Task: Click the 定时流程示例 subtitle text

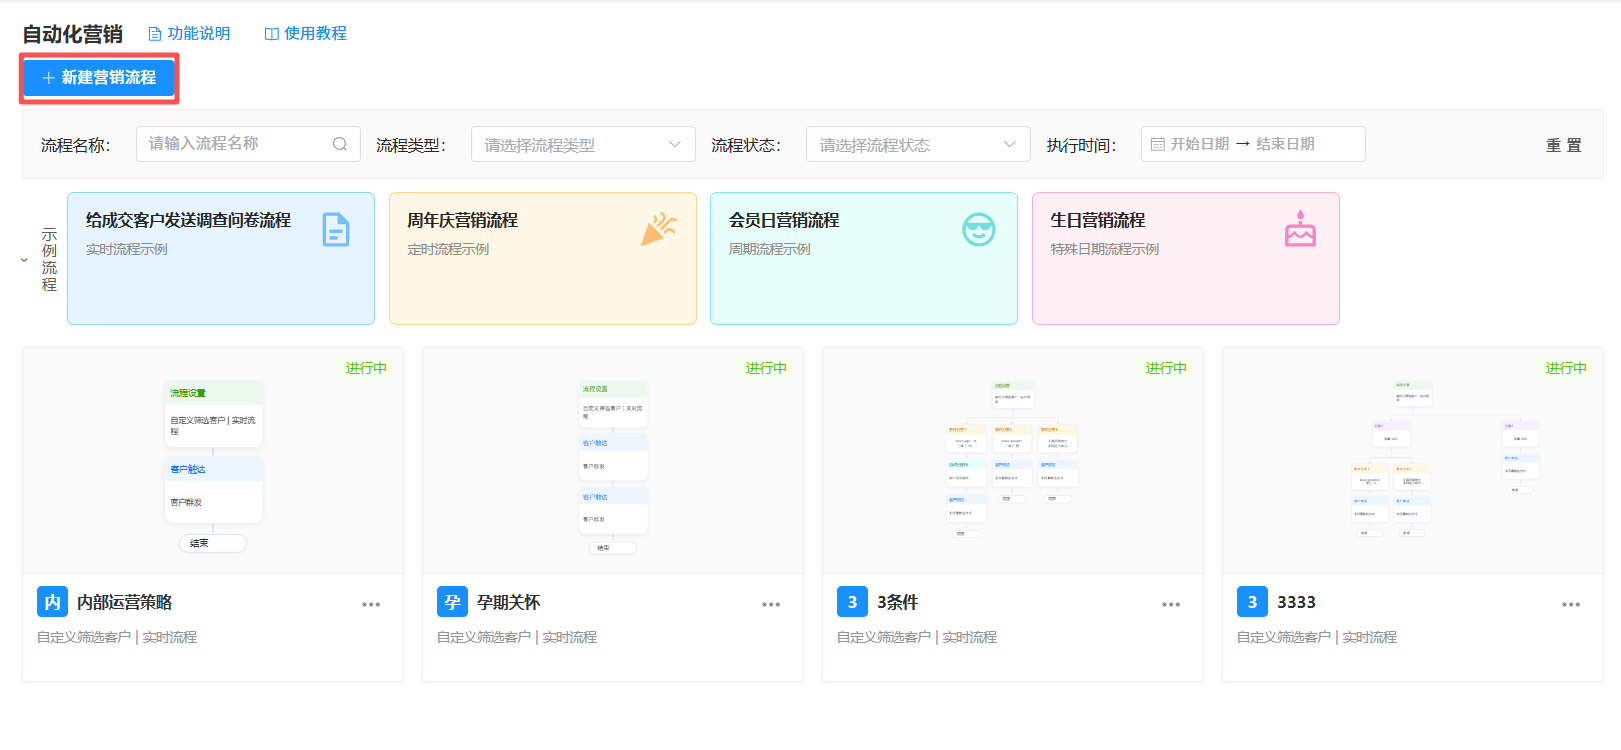Action: (449, 249)
